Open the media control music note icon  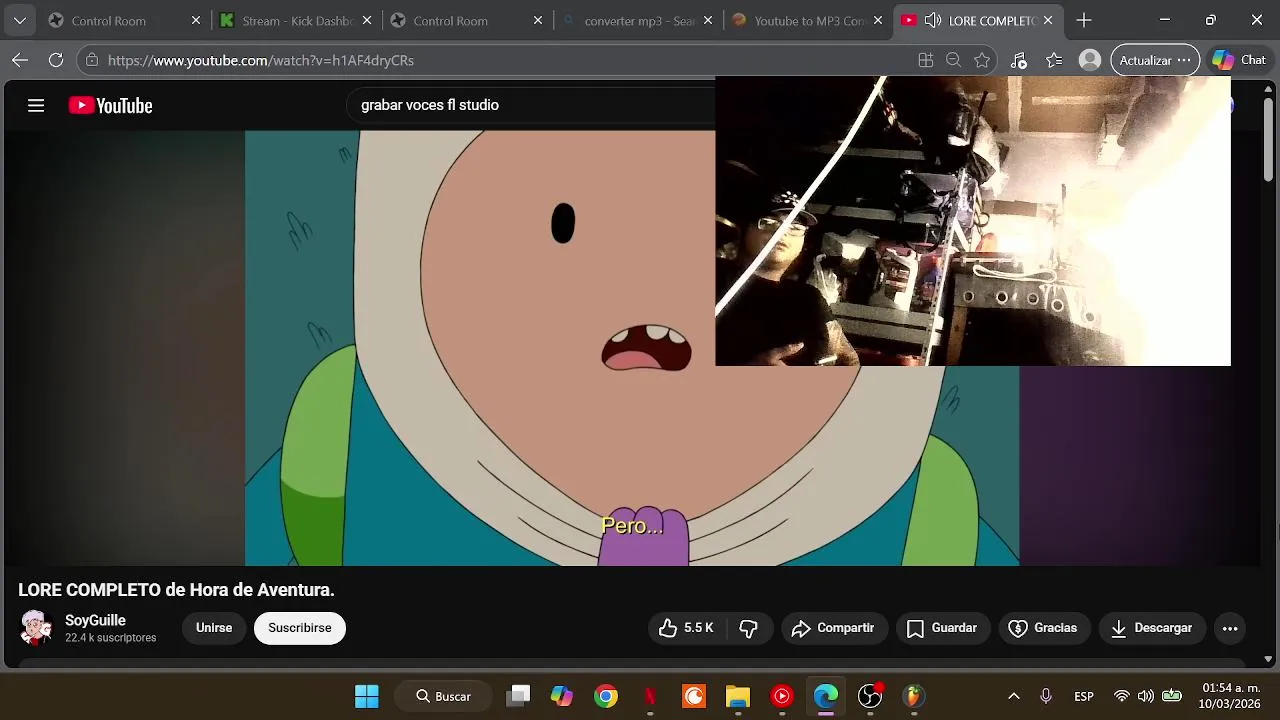[1018, 60]
